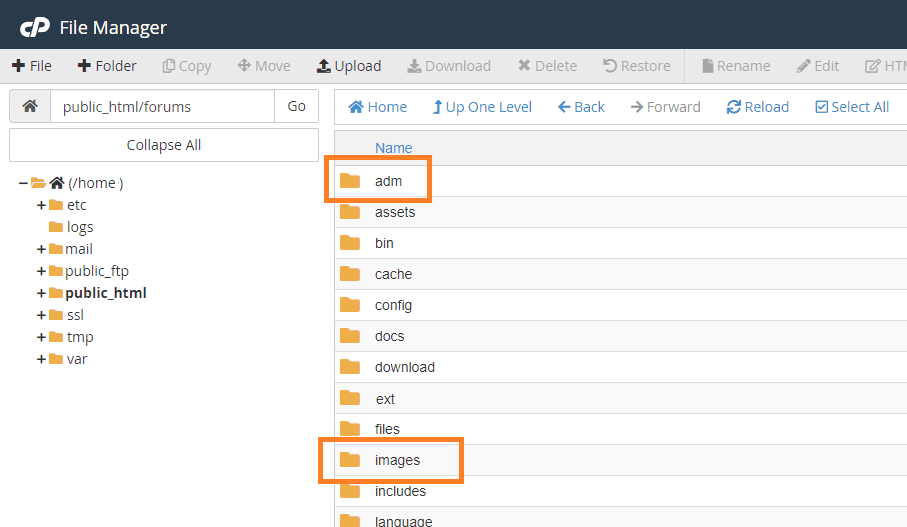Open the images folder

coord(397,460)
